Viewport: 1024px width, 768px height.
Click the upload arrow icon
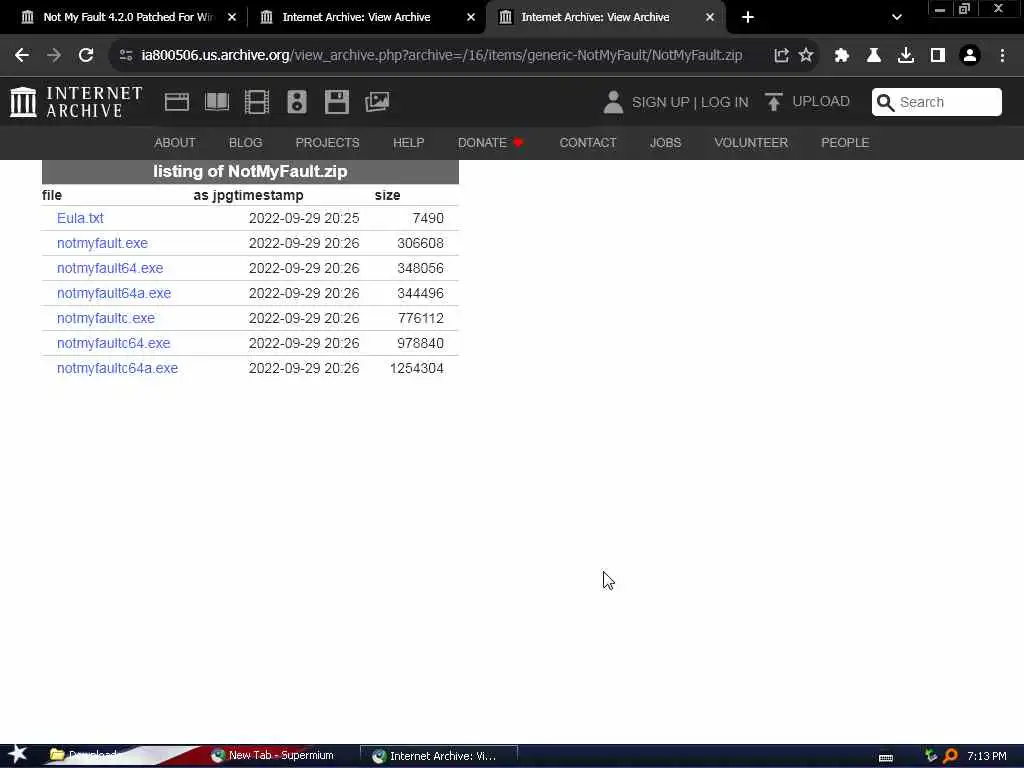pos(774,102)
